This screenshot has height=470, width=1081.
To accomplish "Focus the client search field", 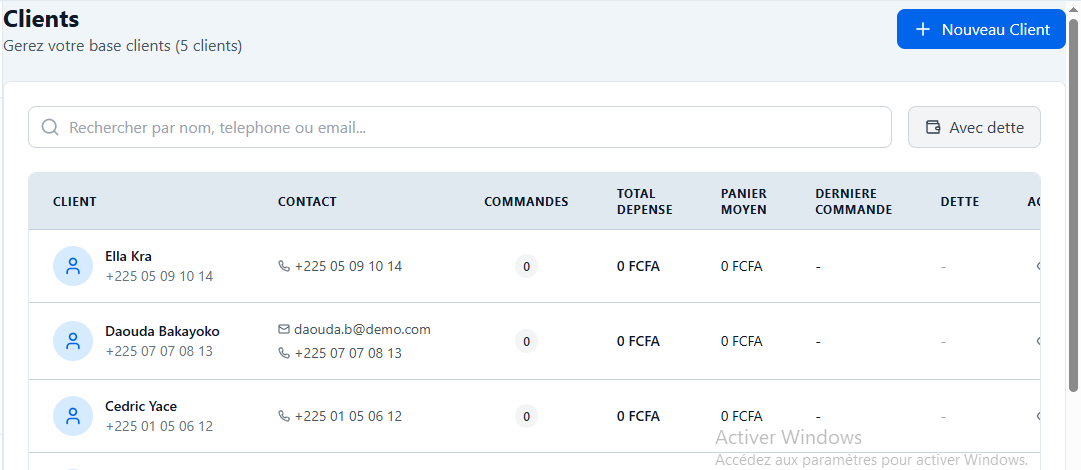I will tap(460, 127).
